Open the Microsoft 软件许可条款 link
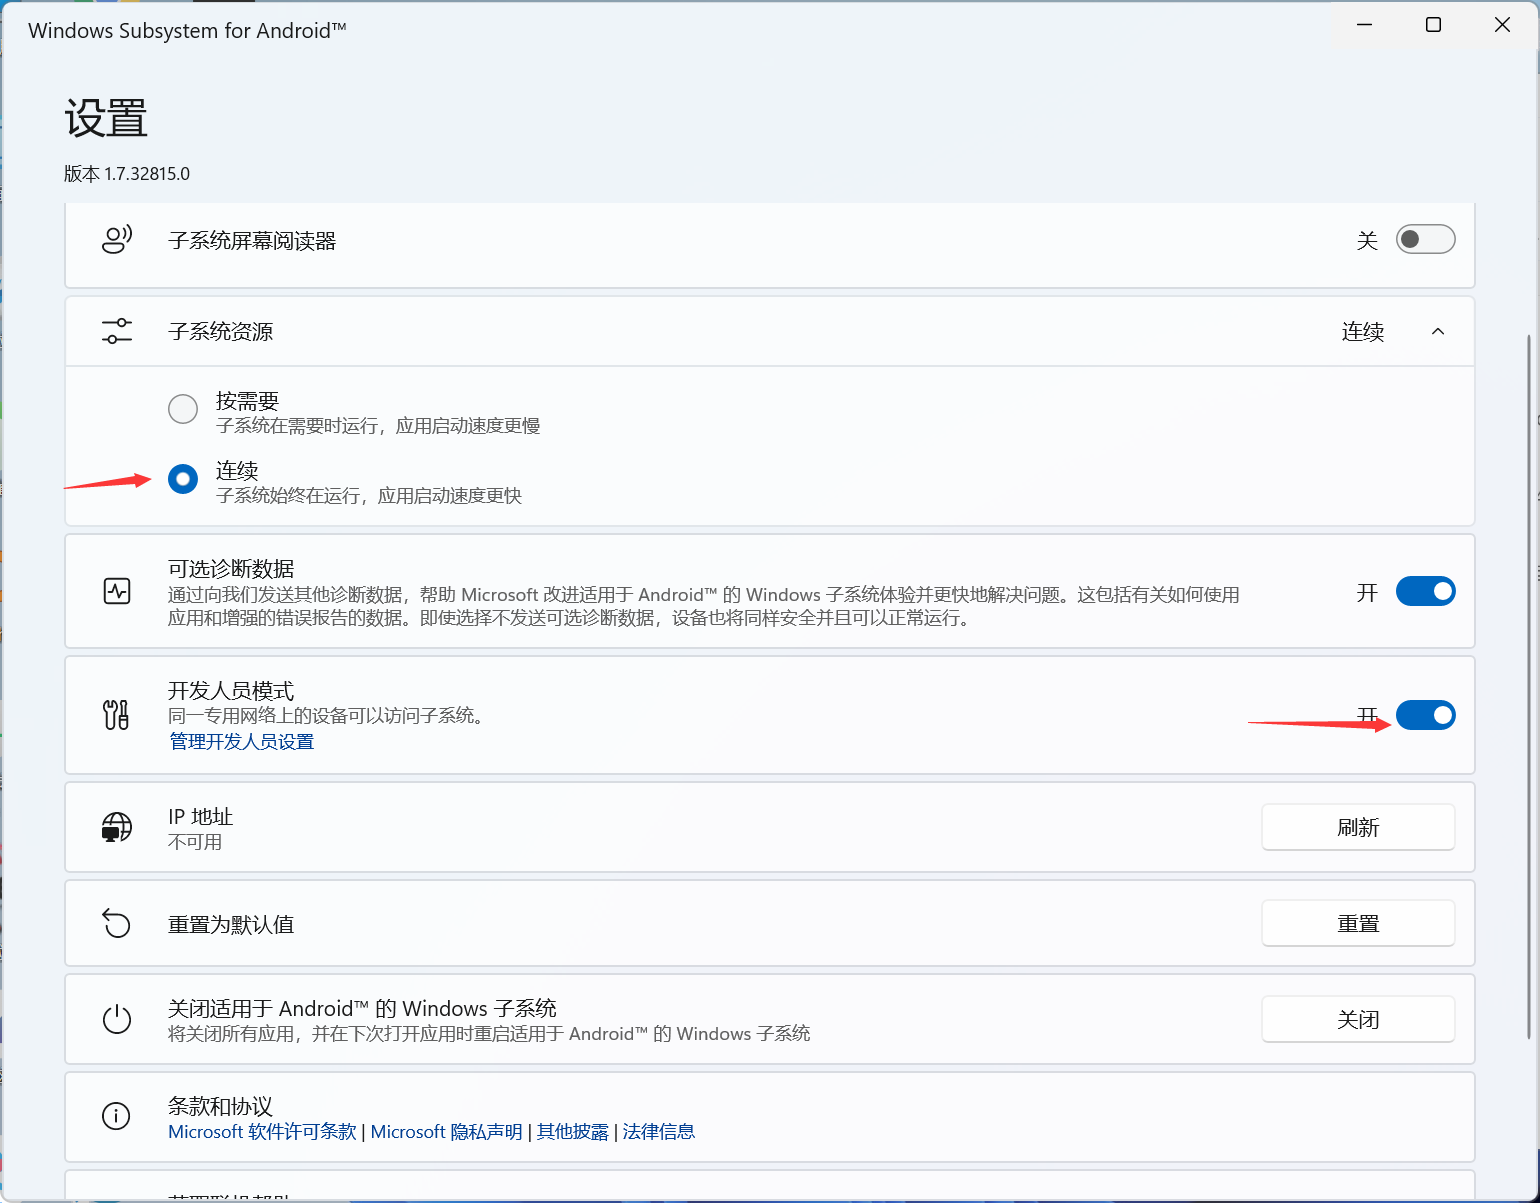Image resolution: width=1540 pixels, height=1203 pixels. pyautogui.click(x=262, y=1131)
